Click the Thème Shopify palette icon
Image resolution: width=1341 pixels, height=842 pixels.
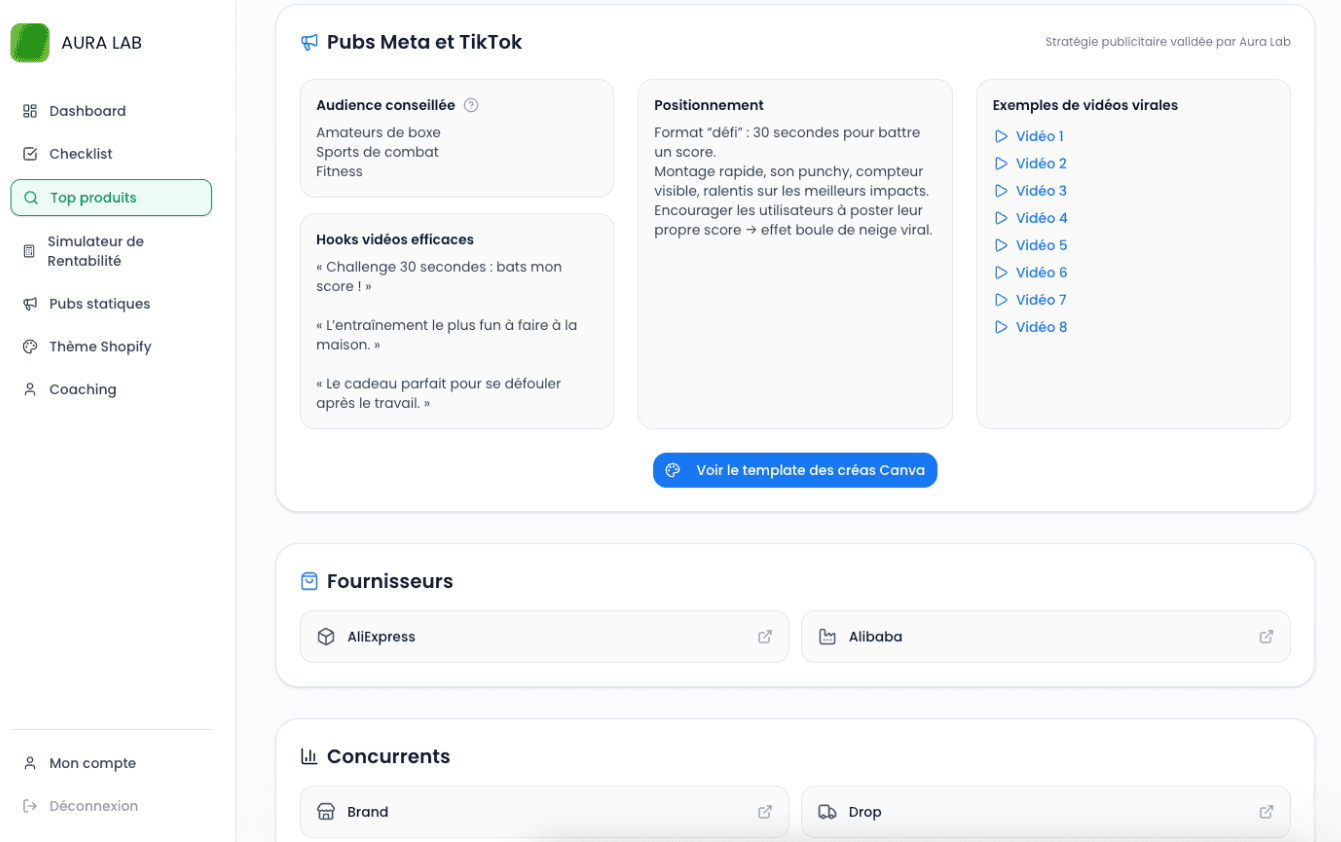30,347
